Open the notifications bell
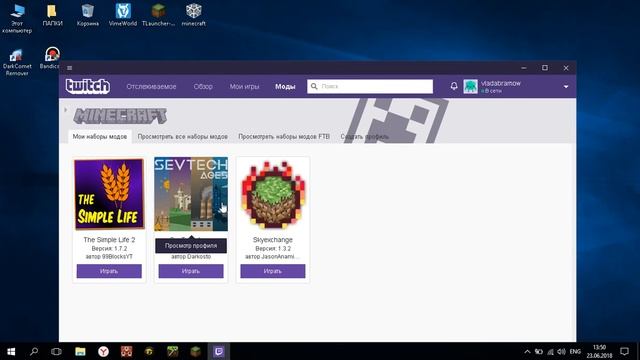Screen dimensions: 640x360 (454, 86)
